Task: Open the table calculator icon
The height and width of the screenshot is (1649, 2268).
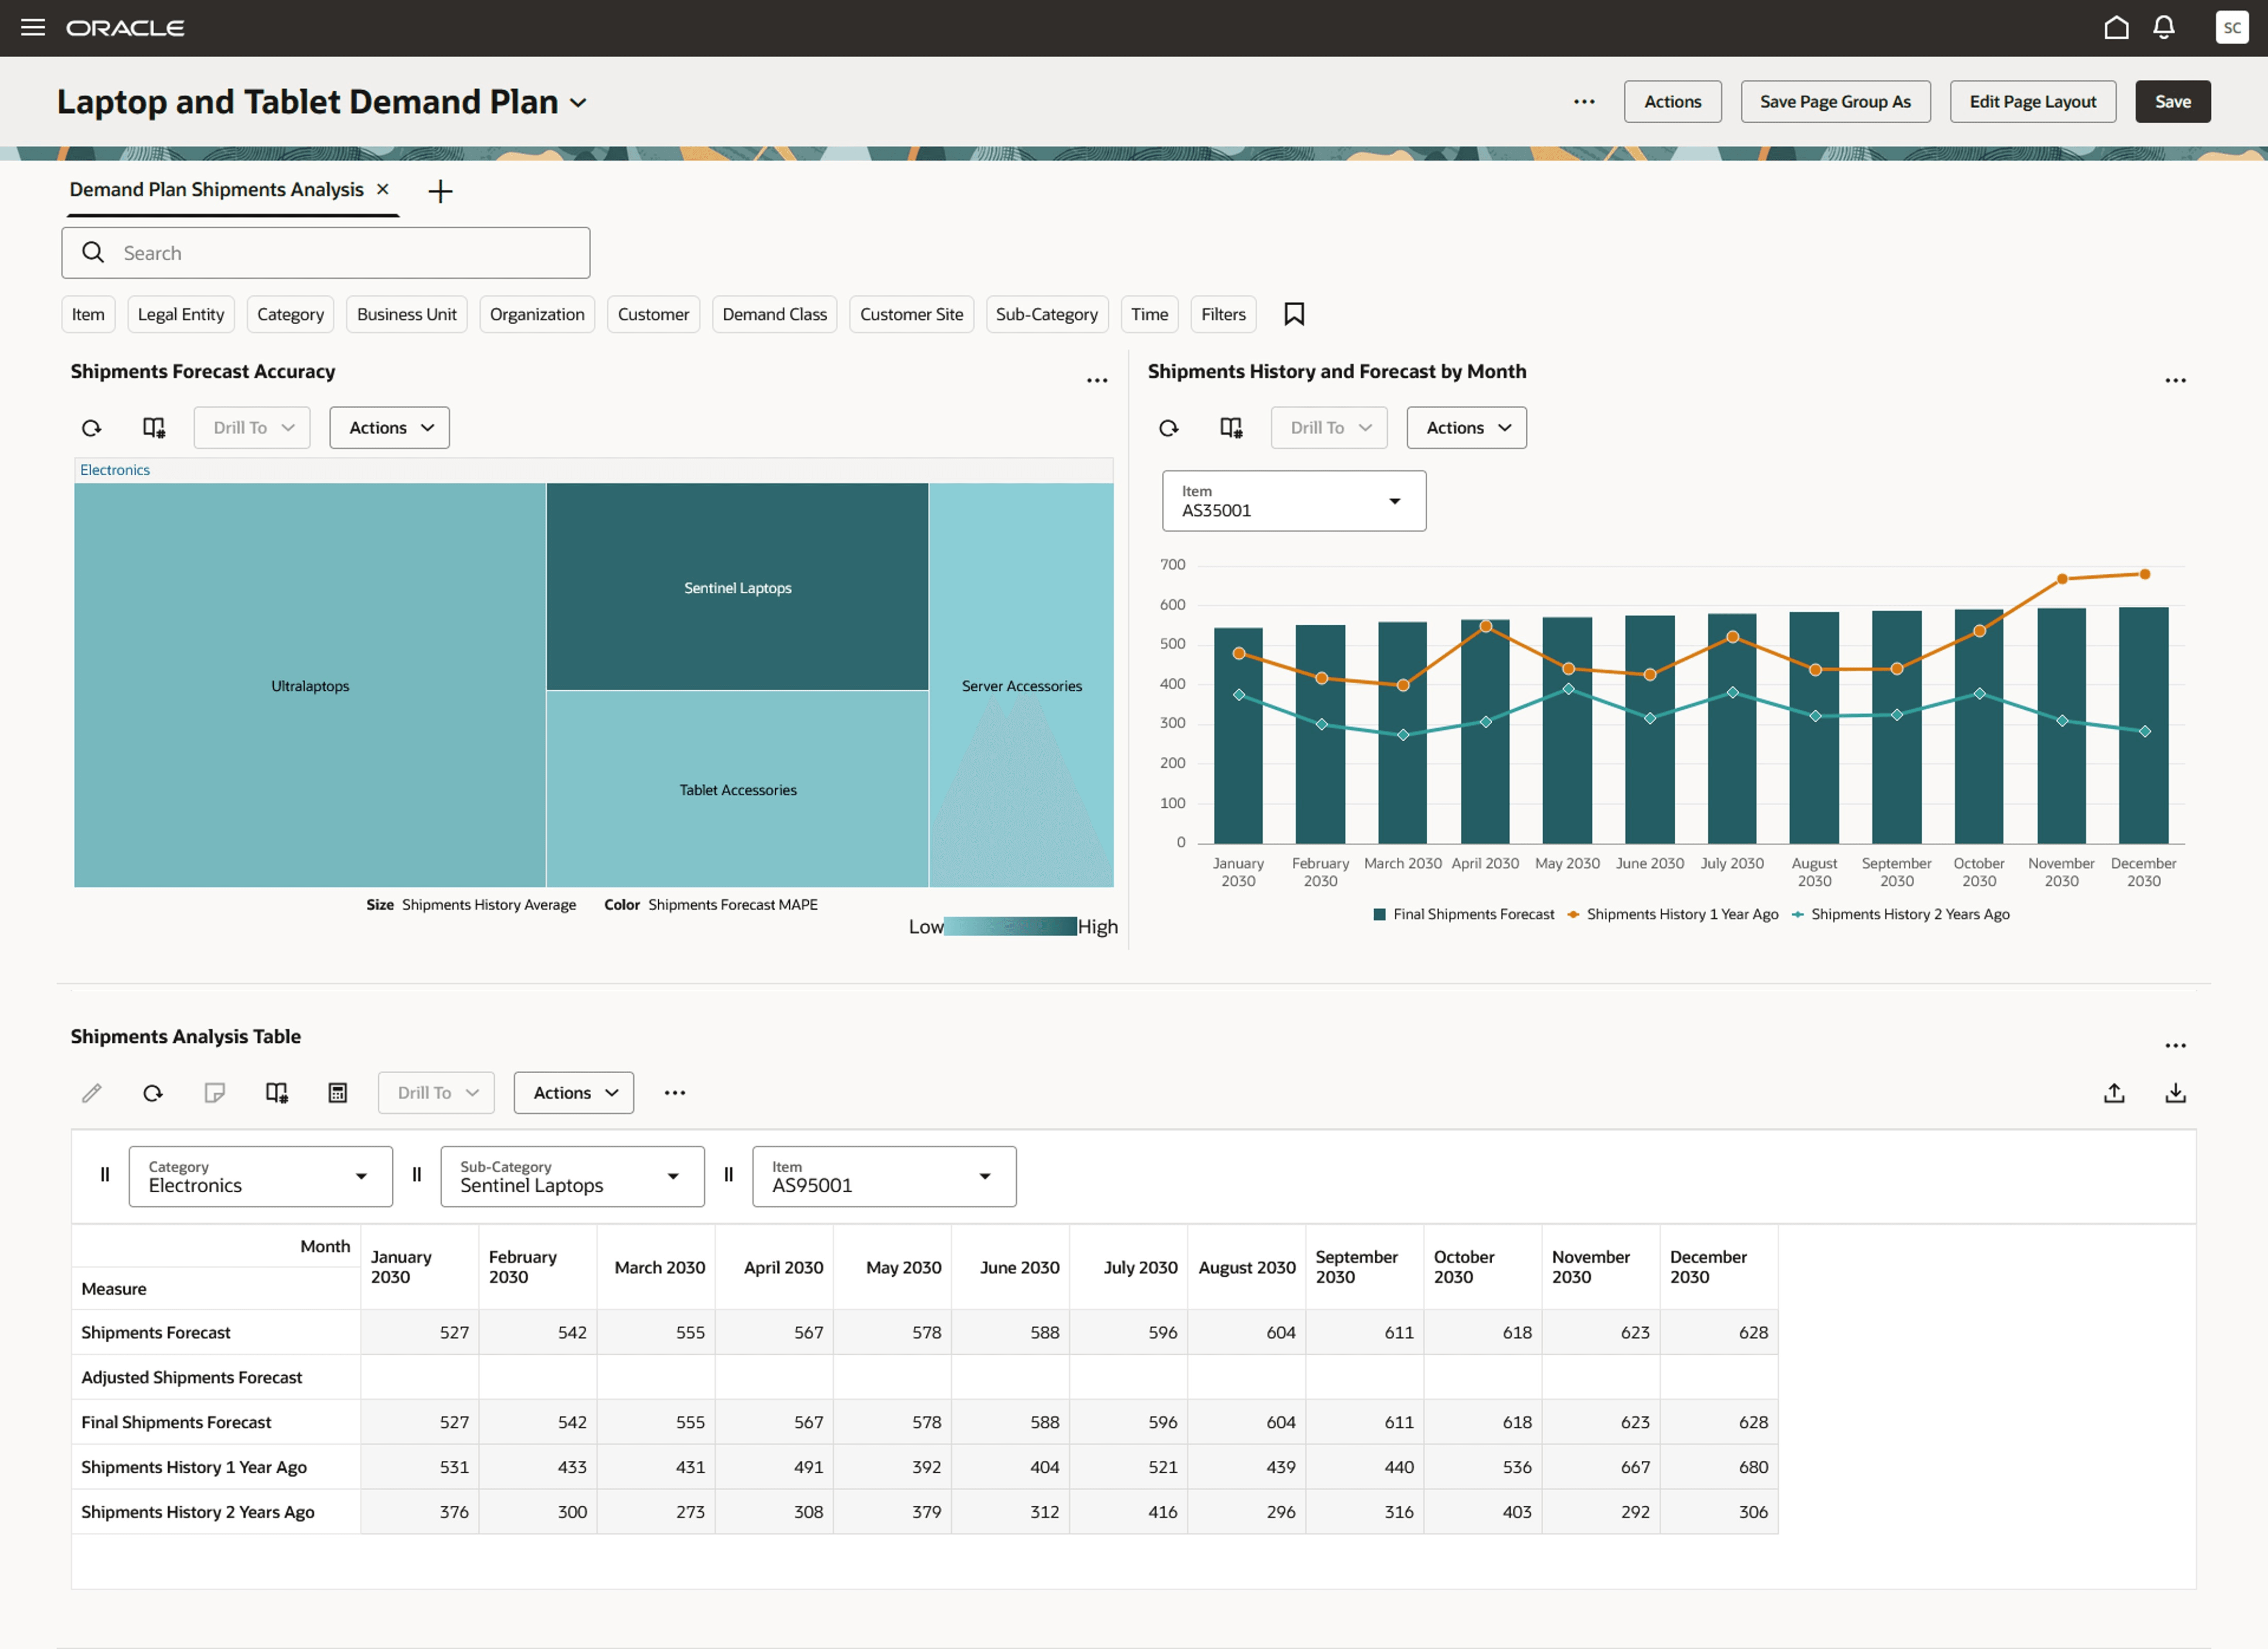Action: (338, 1093)
